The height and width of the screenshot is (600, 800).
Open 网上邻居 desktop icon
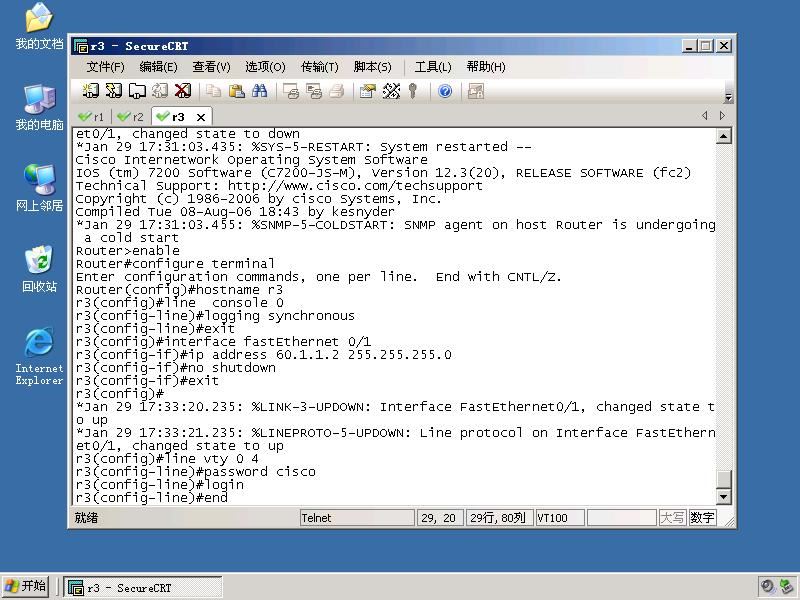(x=39, y=188)
